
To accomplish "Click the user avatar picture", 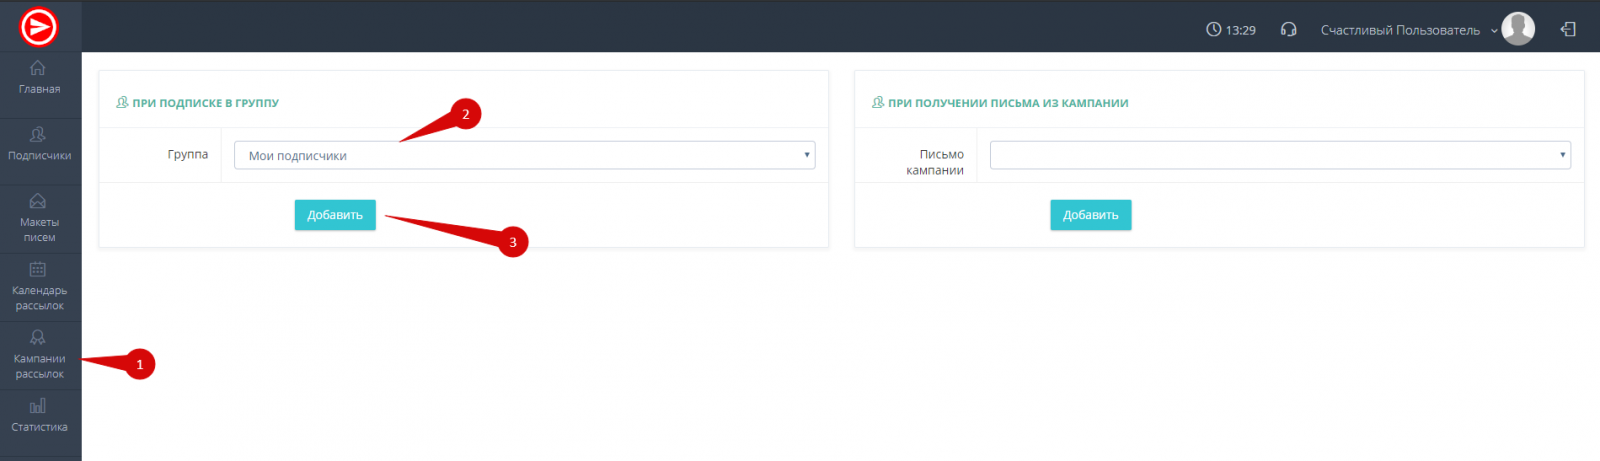I will pos(1518,29).
